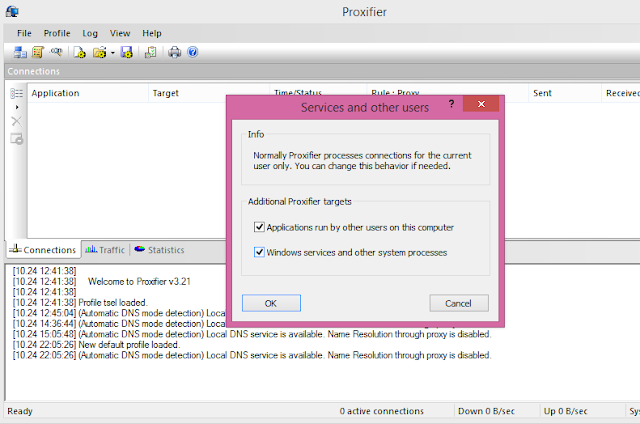Sort by the Sent column header
The width and height of the screenshot is (640, 424).
click(x=564, y=93)
